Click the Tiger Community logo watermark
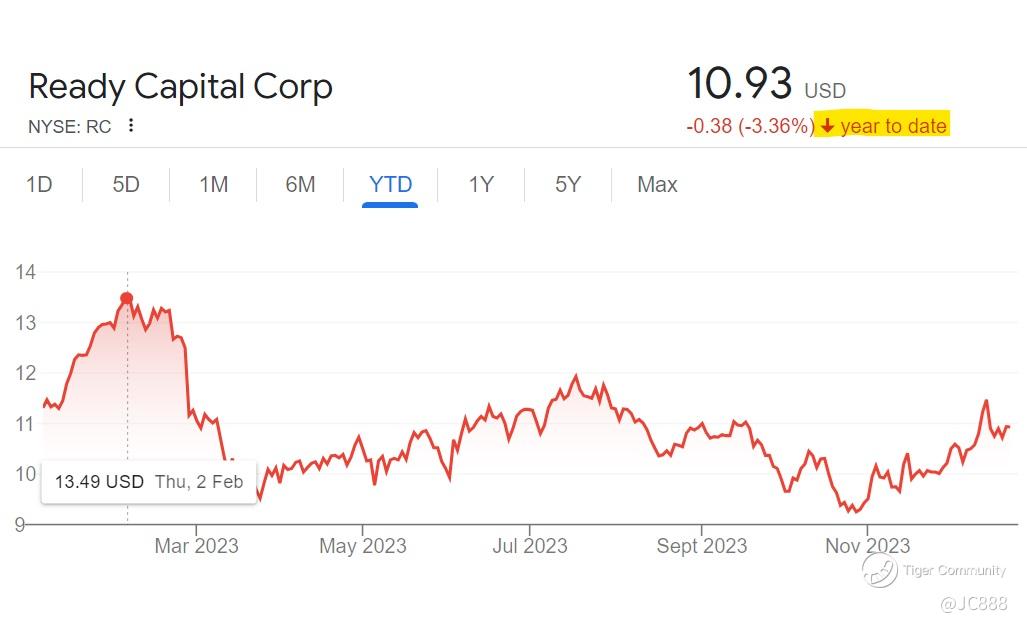The image size is (1027, 627). tap(880, 570)
